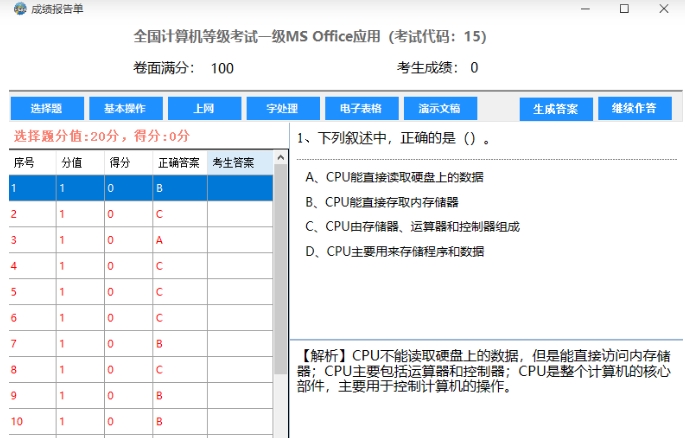
Task: Open the 电子表格 section
Action: pyautogui.click(x=362, y=108)
